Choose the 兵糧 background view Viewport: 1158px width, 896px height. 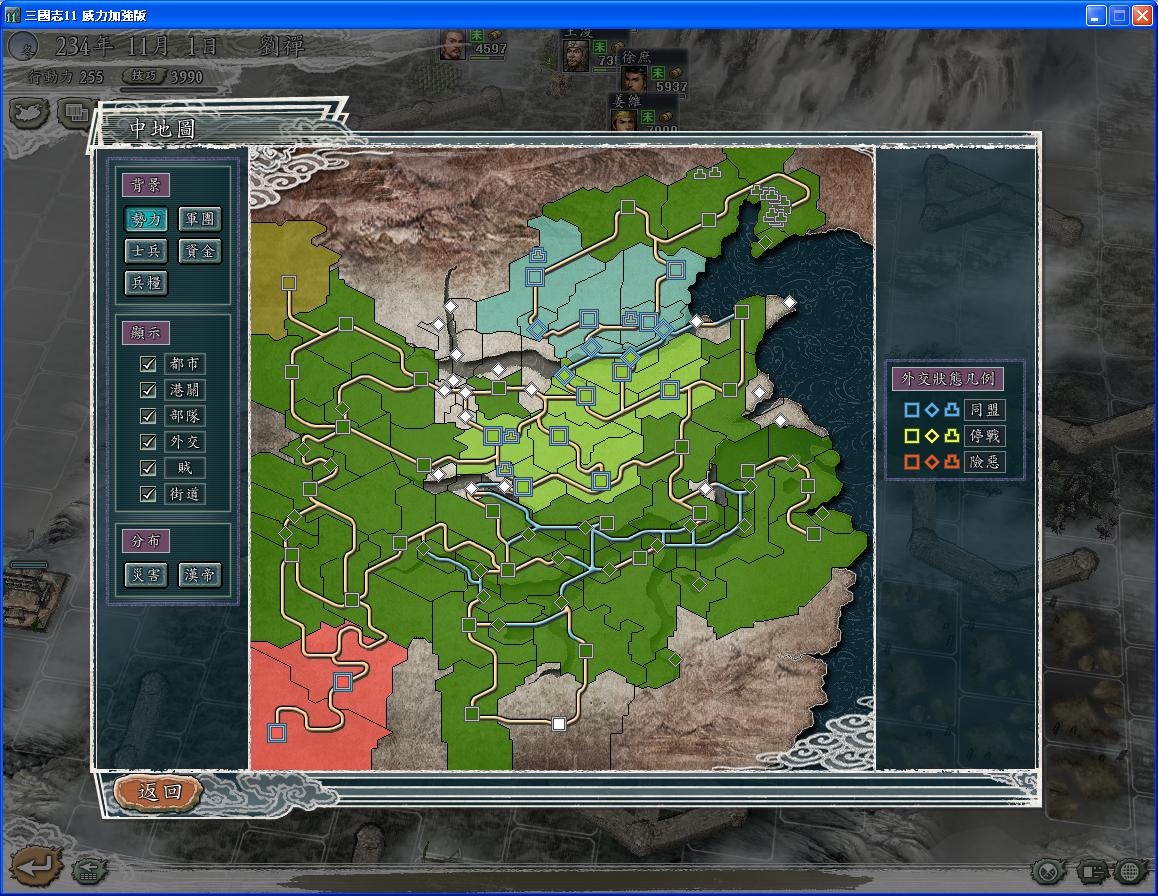coord(146,283)
